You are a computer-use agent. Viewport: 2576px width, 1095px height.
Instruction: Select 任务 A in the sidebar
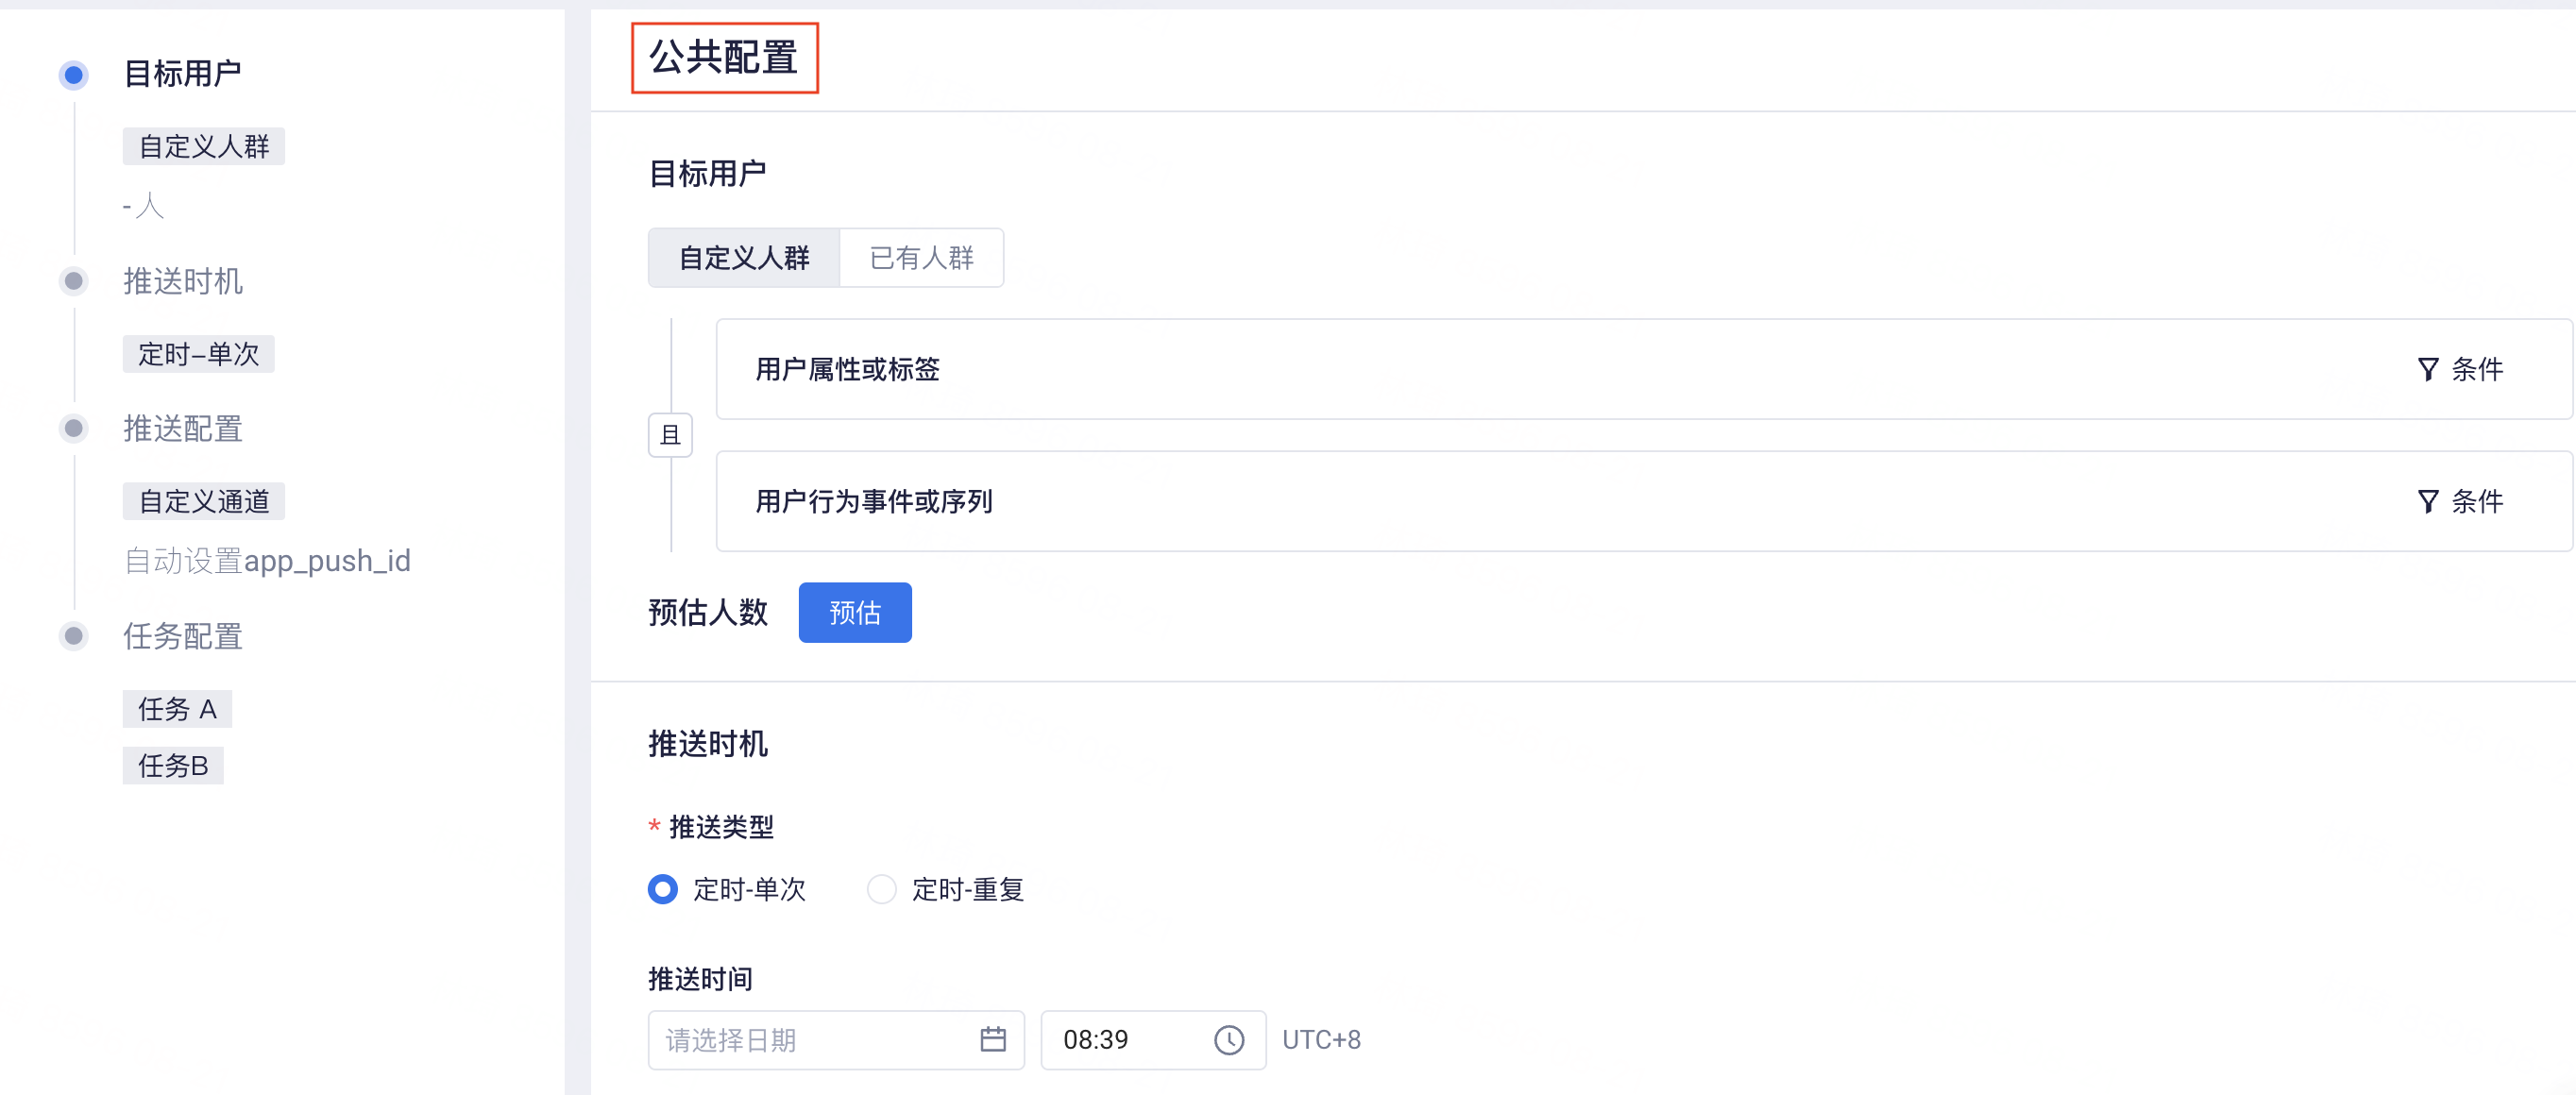[x=177, y=709]
